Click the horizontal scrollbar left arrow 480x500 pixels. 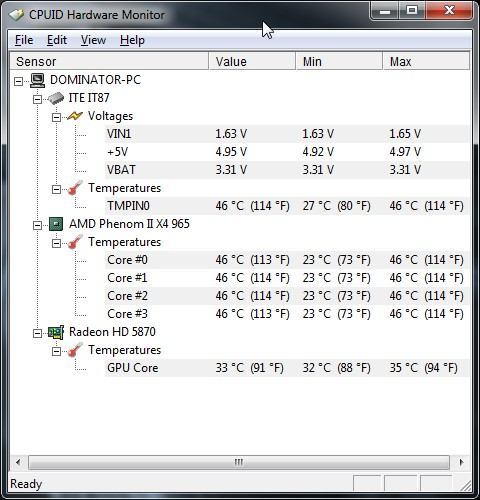tap(18, 462)
